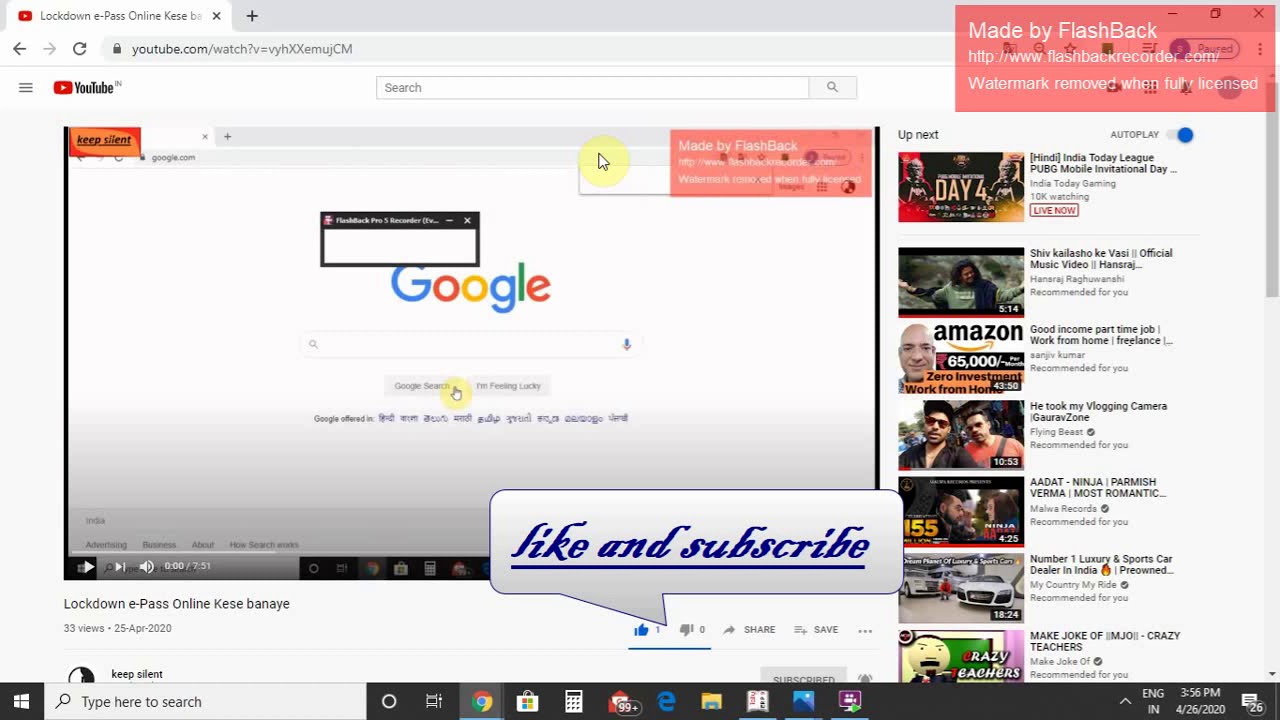The width and height of the screenshot is (1280, 720).
Task: Save the video to a playlist
Action: pyautogui.click(x=816, y=630)
